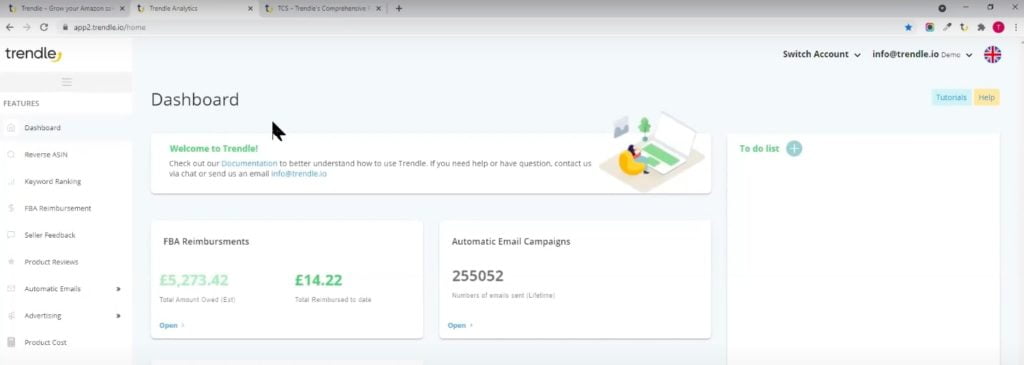
Task: Open Switch Account dropdown
Action: pyautogui.click(x=822, y=55)
